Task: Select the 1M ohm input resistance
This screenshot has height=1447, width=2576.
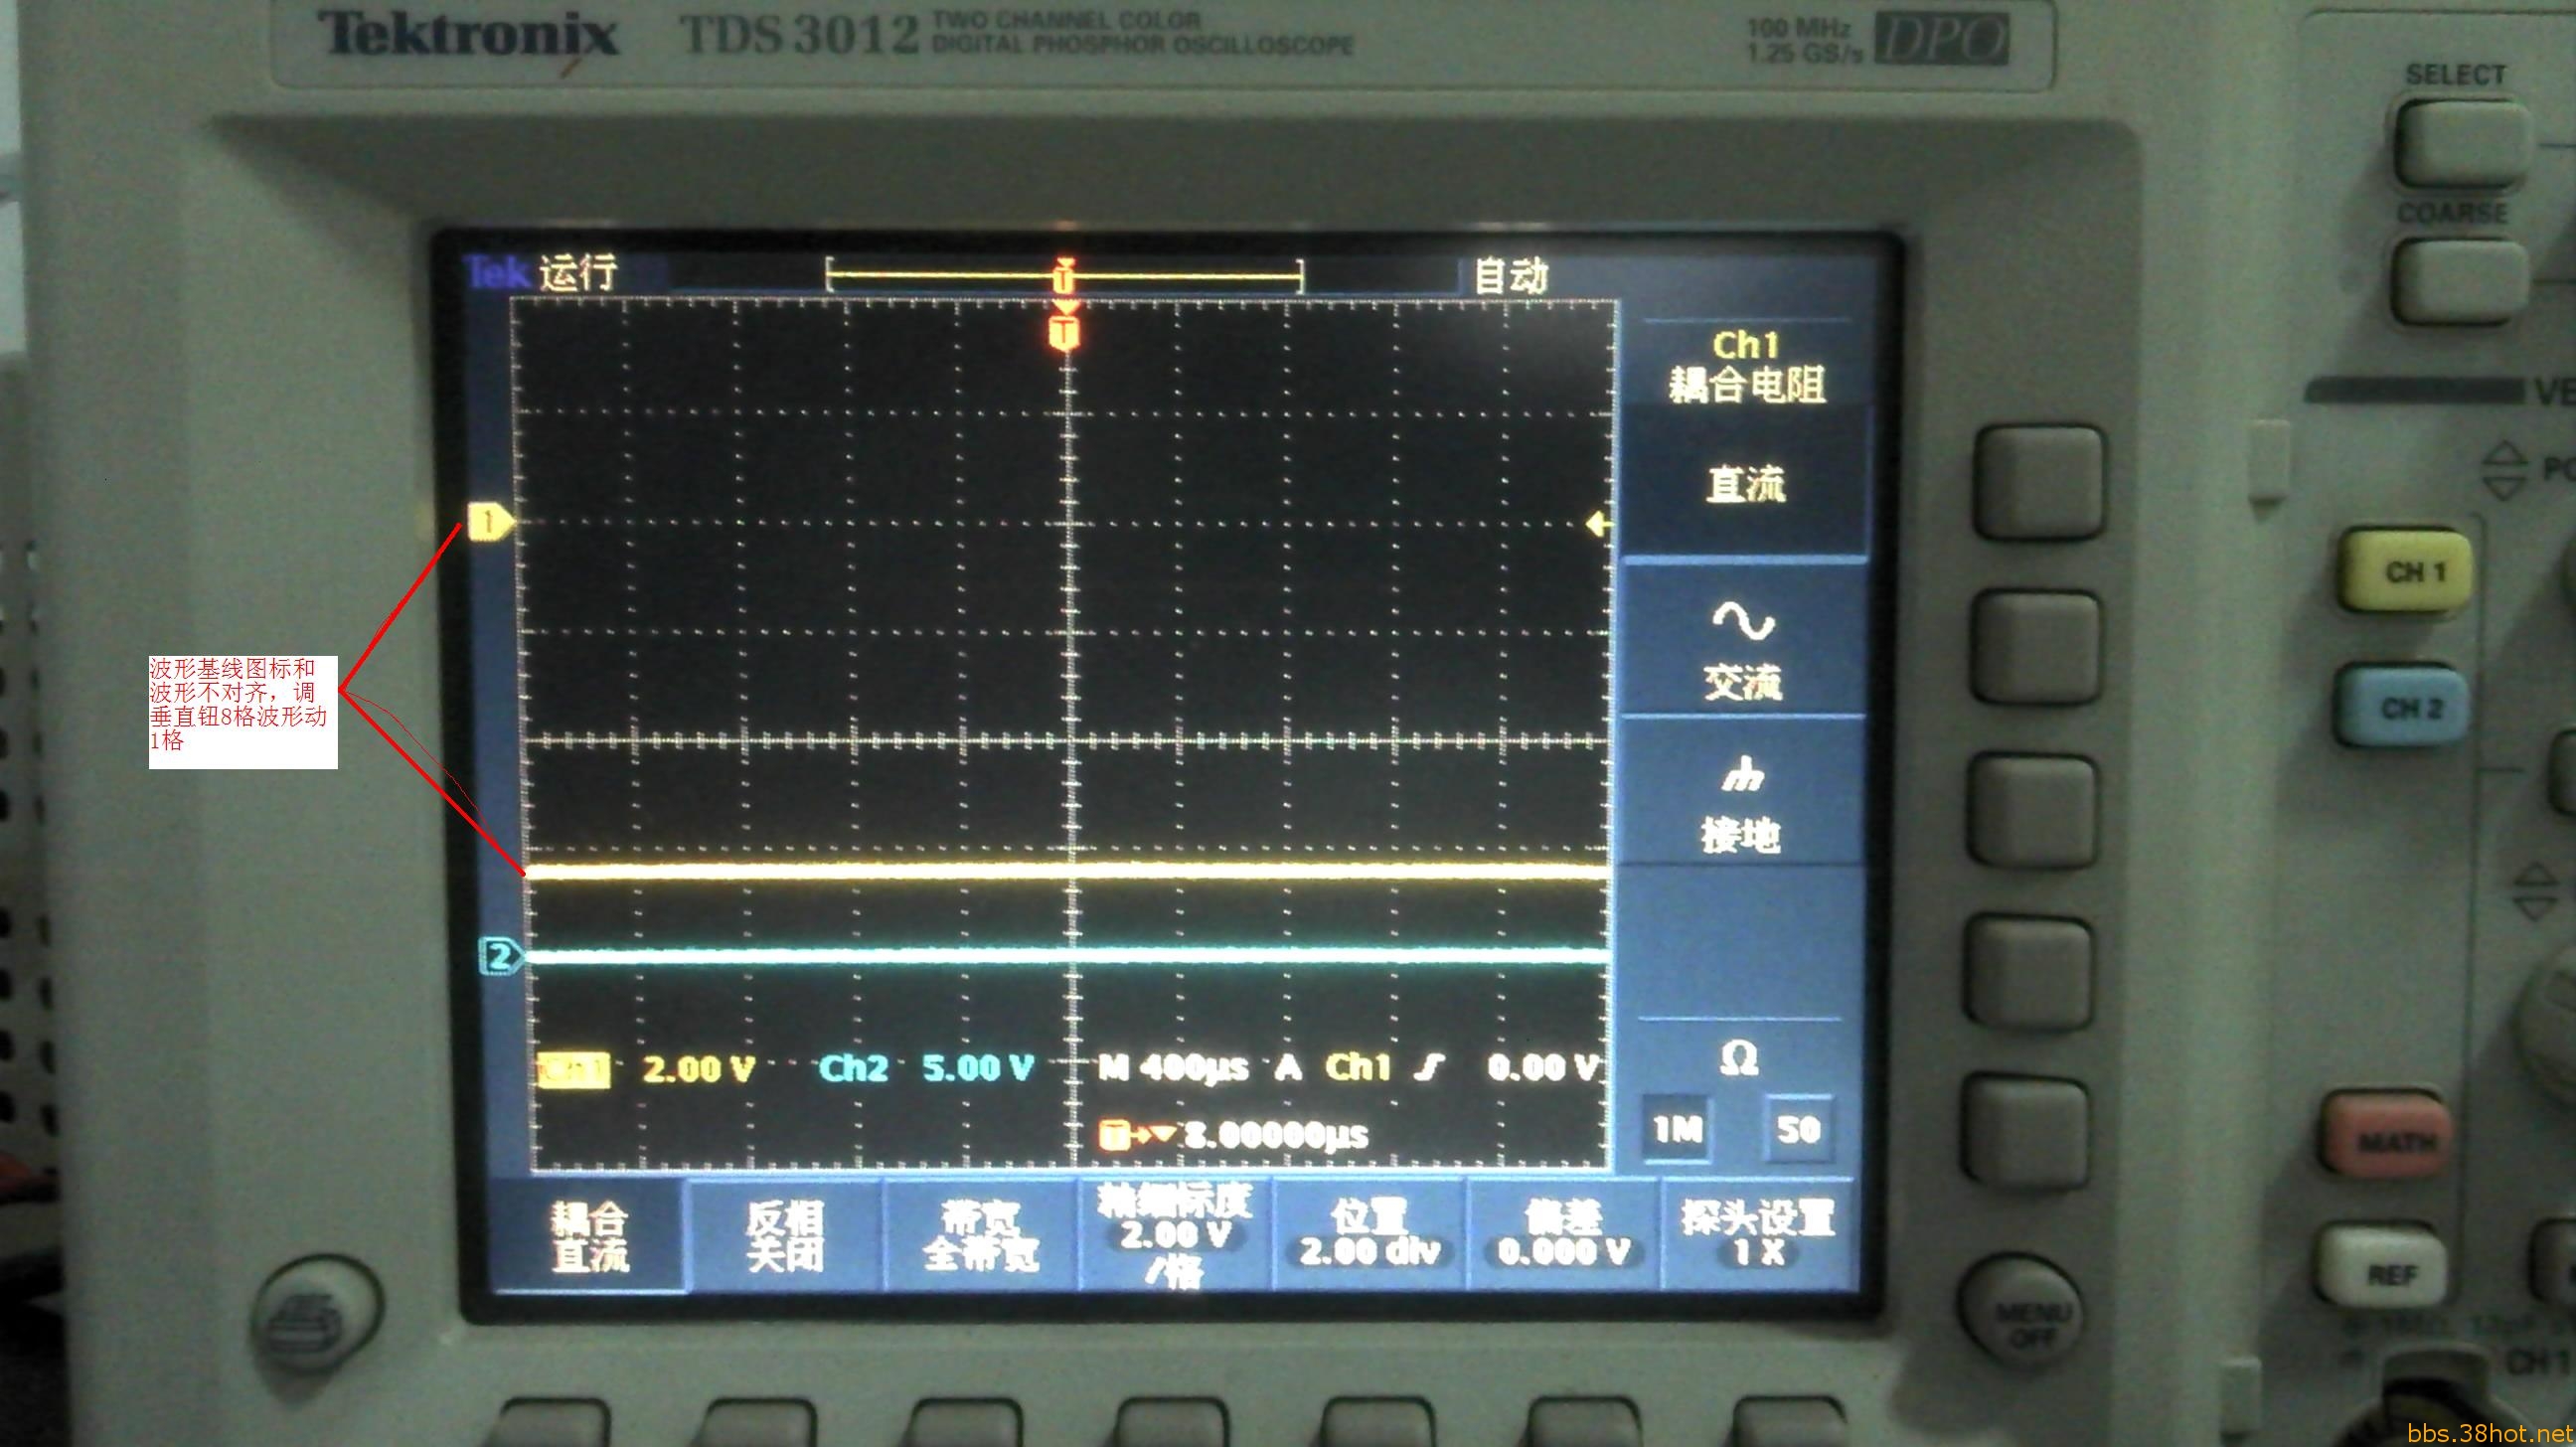Action: (x=1676, y=1130)
